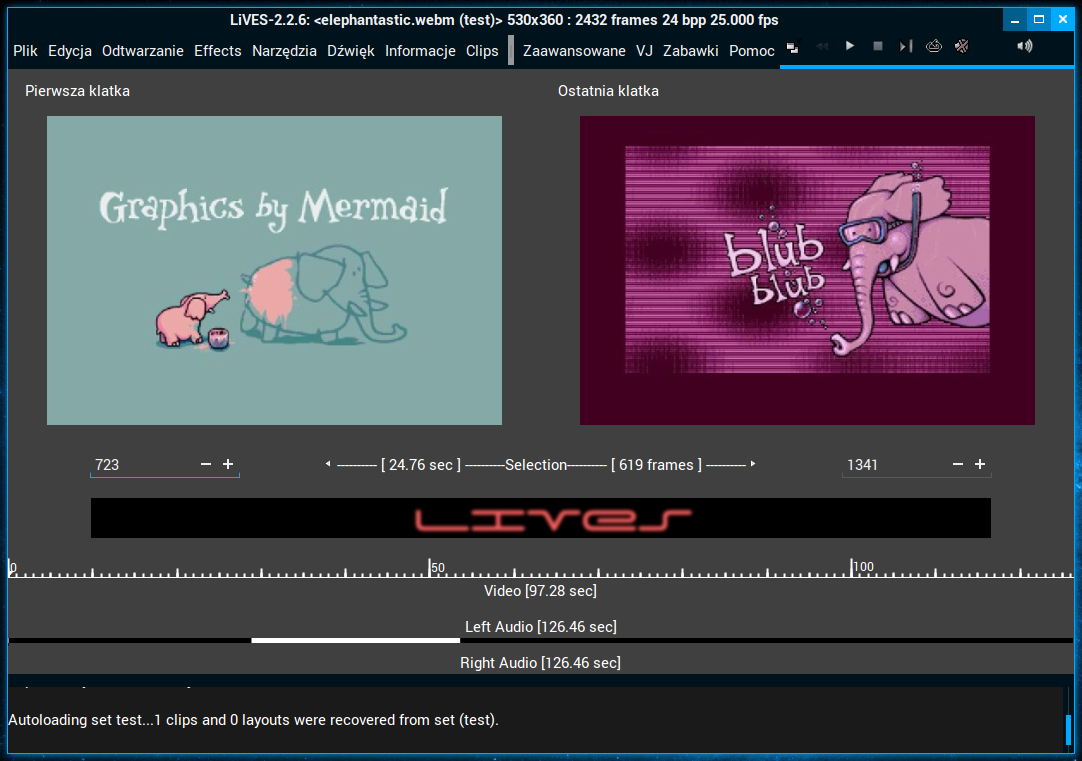Start playback with the play icon
Screen dimensions: 1082x761
(849, 46)
